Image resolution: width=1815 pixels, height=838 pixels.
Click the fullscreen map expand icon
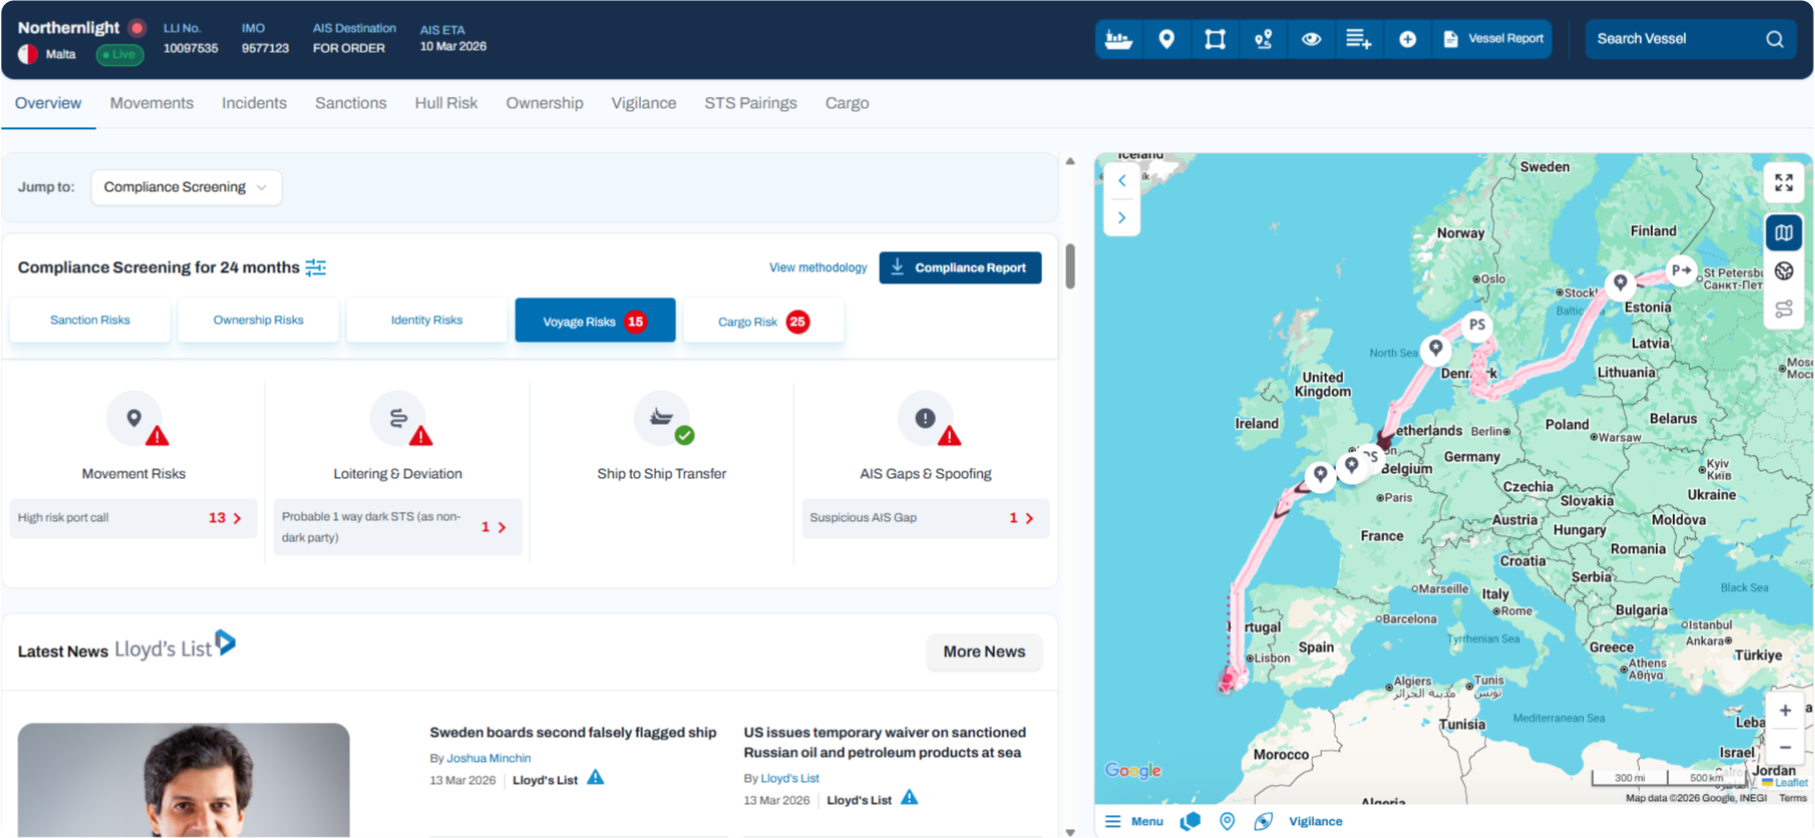(1783, 183)
